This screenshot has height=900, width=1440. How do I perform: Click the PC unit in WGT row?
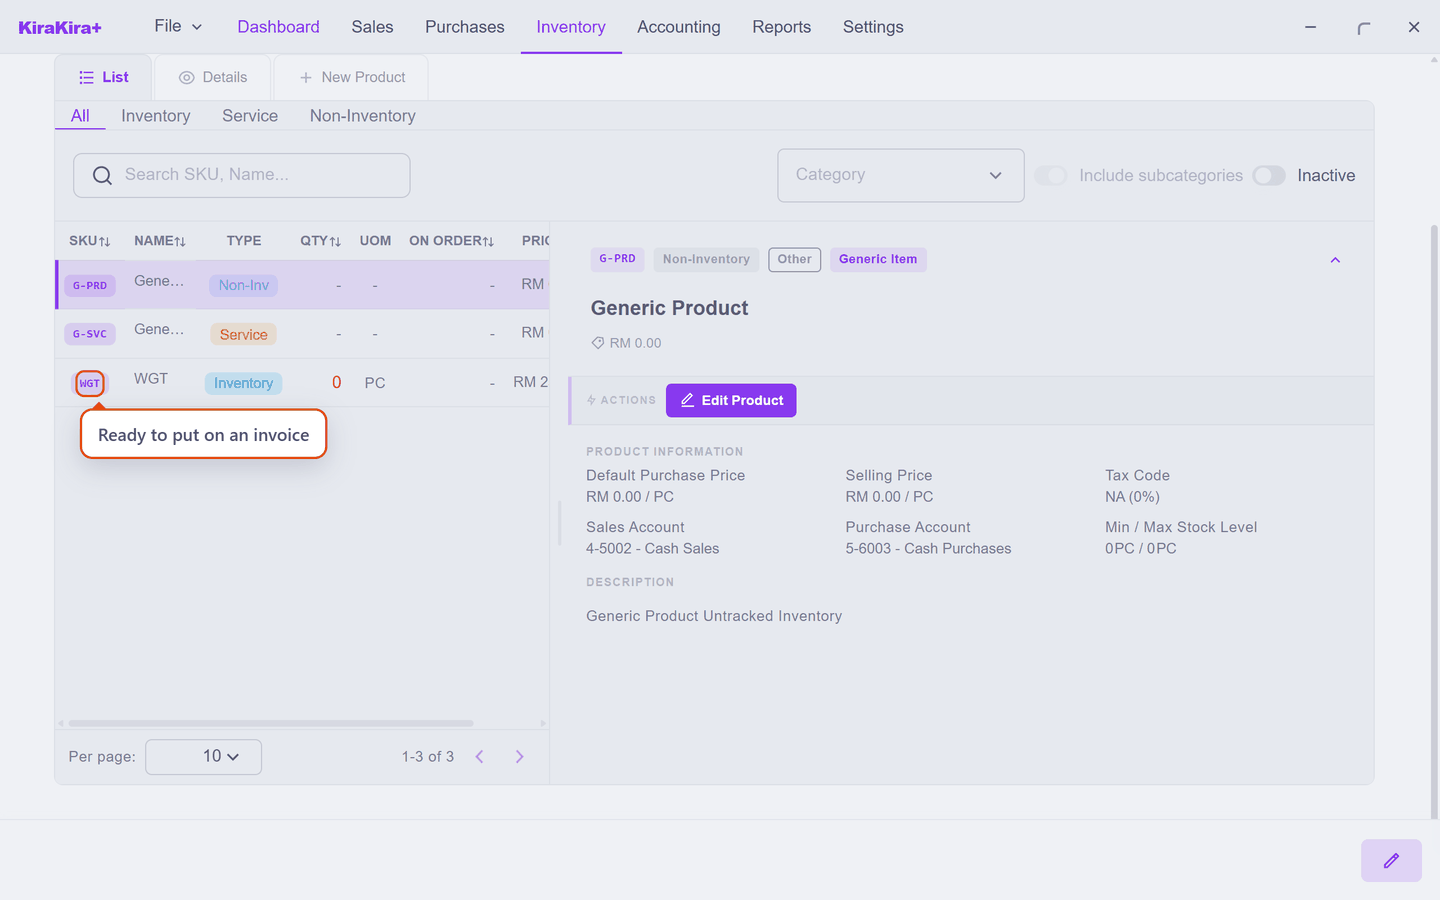pyautogui.click(x=375, y=383)
